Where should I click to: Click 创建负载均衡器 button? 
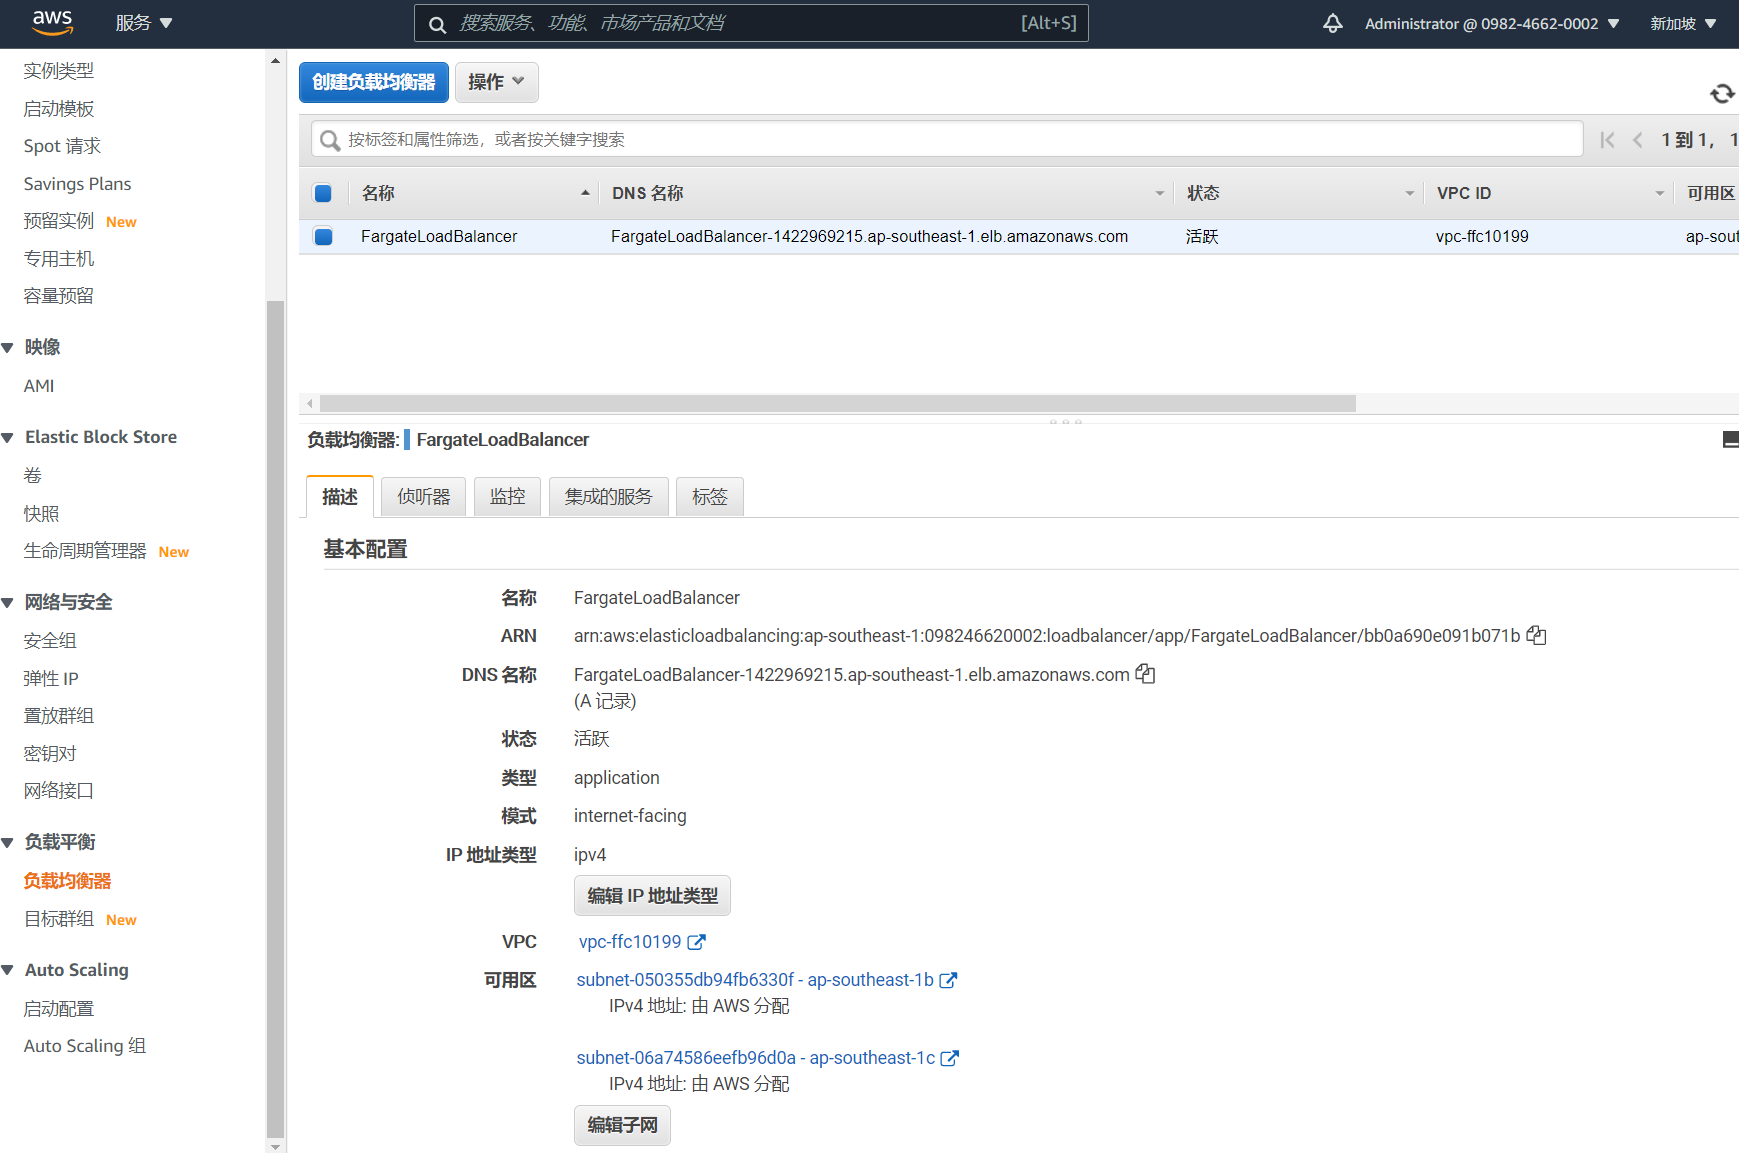(x=374, y=82)
